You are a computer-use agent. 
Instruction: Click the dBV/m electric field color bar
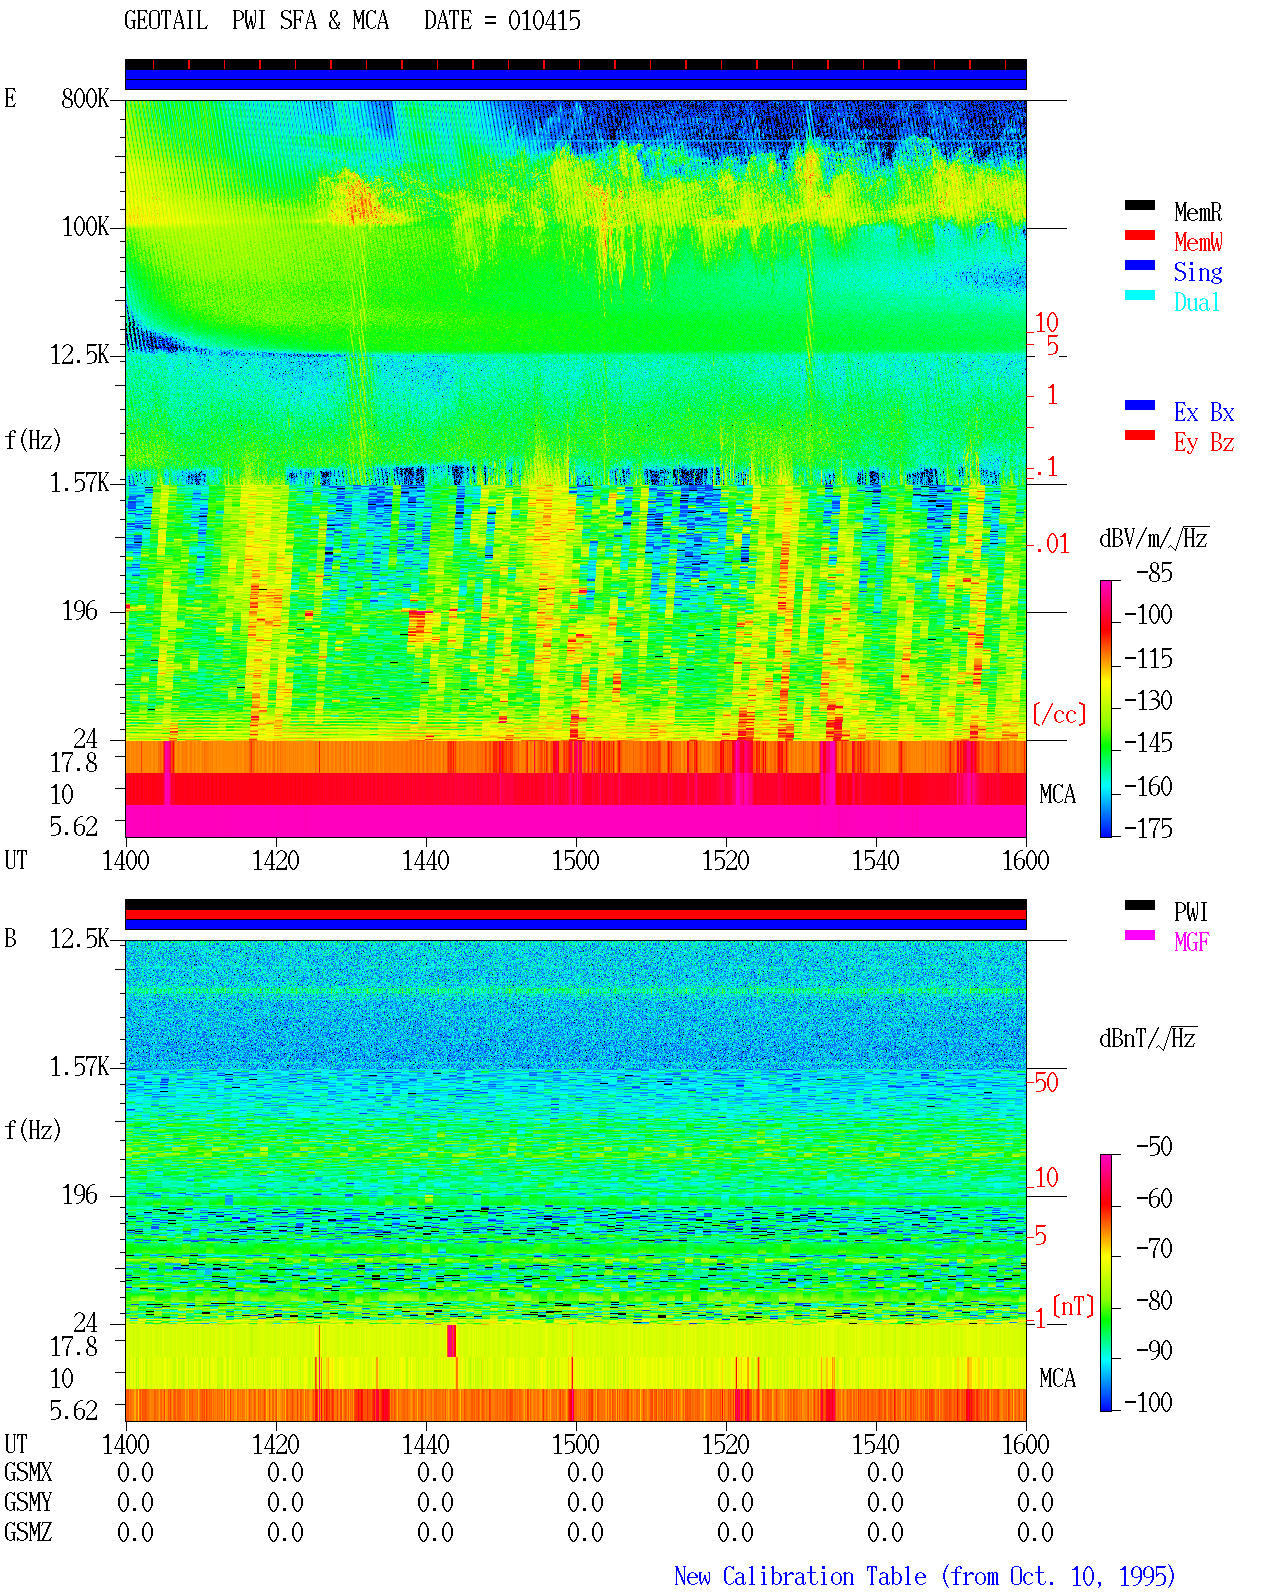click(1106, 708)
